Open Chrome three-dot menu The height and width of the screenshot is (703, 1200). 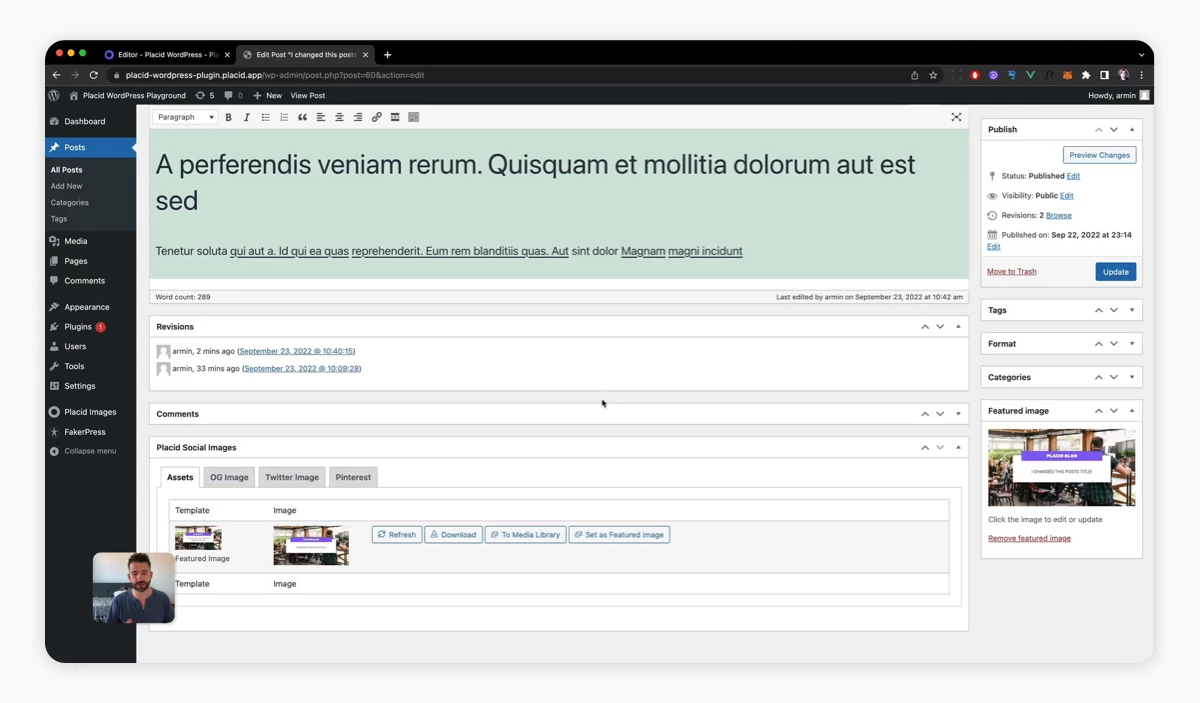1141,75
